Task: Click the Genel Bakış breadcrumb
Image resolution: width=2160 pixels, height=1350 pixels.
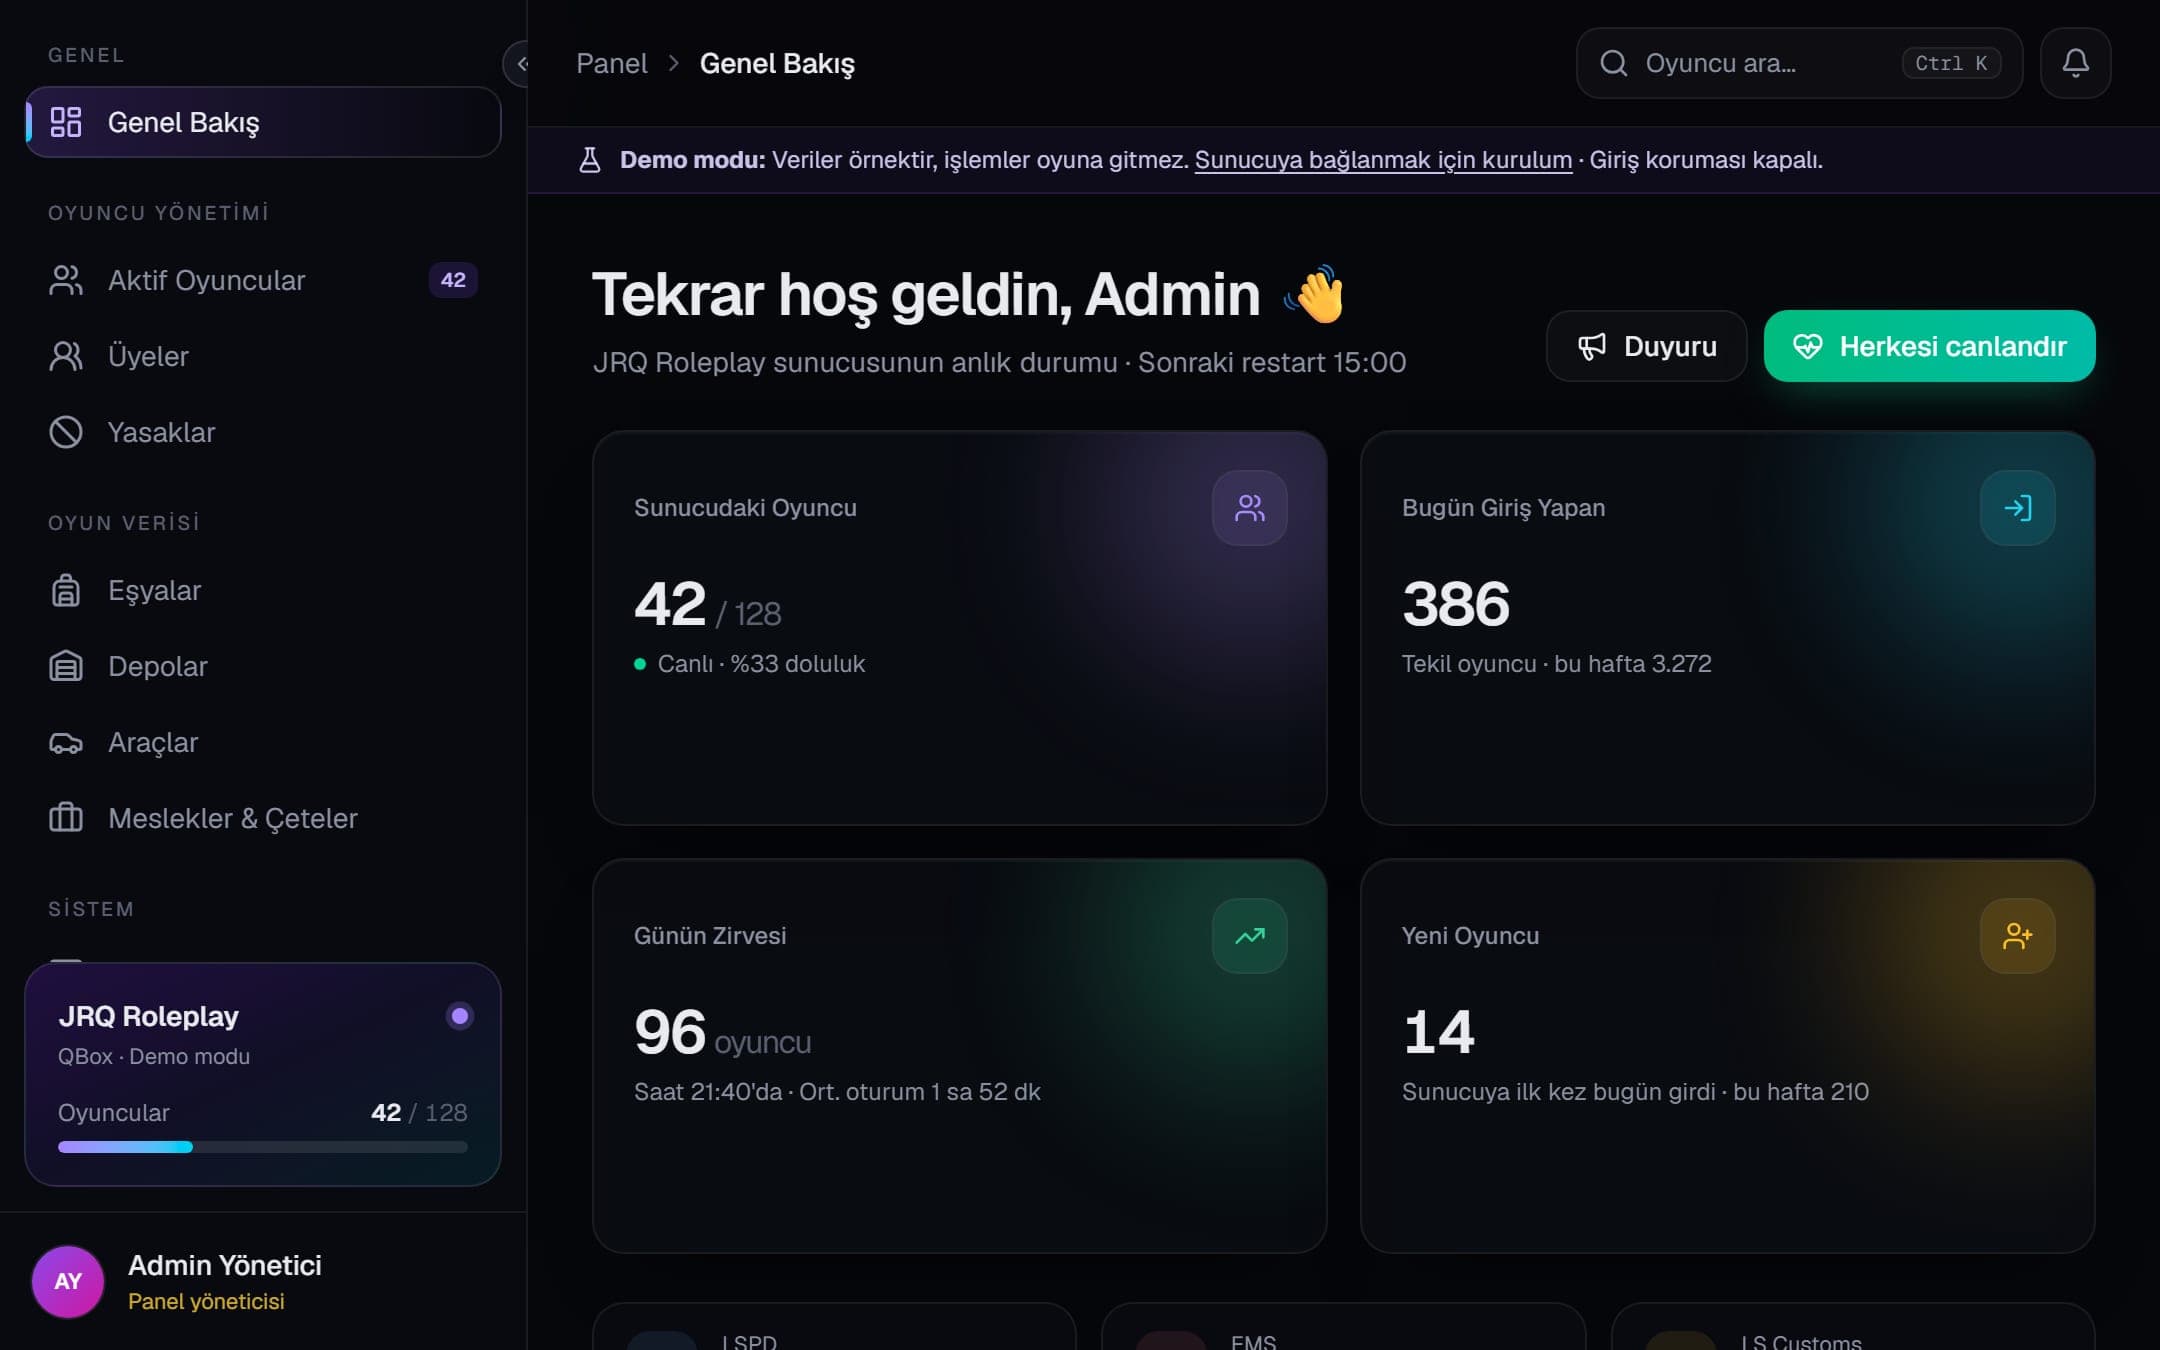Action: pos(777,63)
